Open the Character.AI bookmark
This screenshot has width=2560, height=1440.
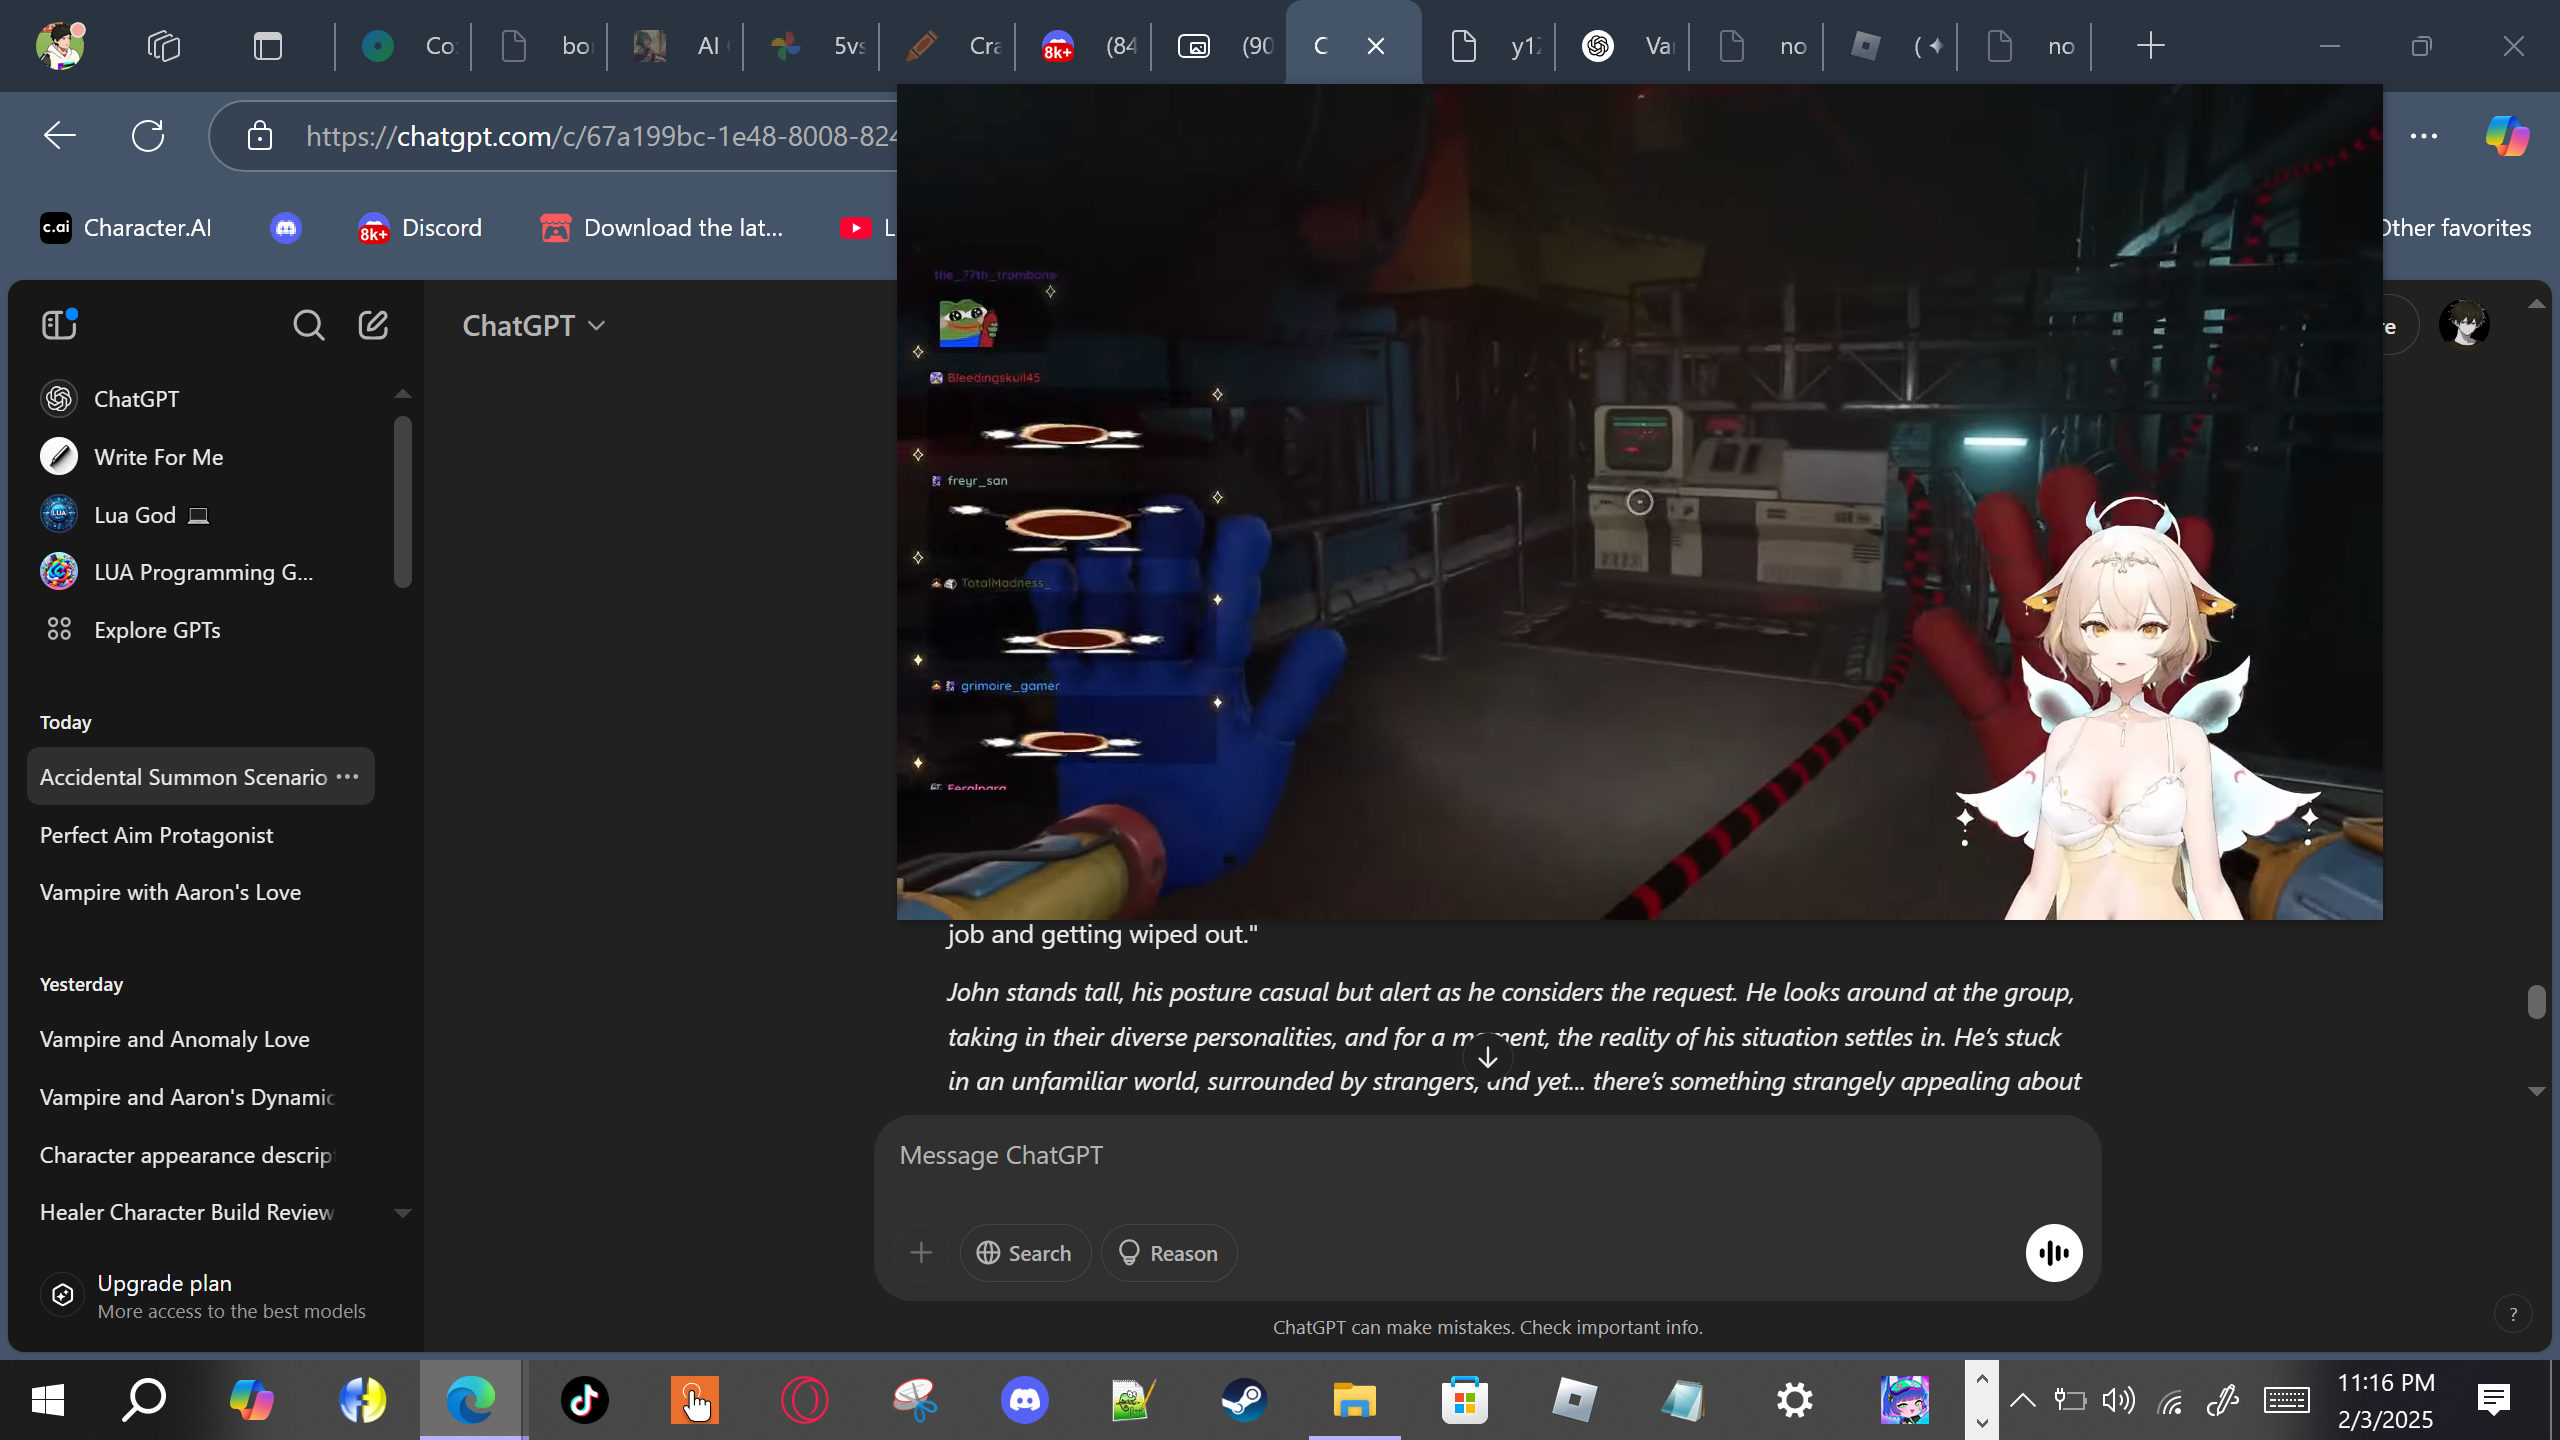pos(126,228)
